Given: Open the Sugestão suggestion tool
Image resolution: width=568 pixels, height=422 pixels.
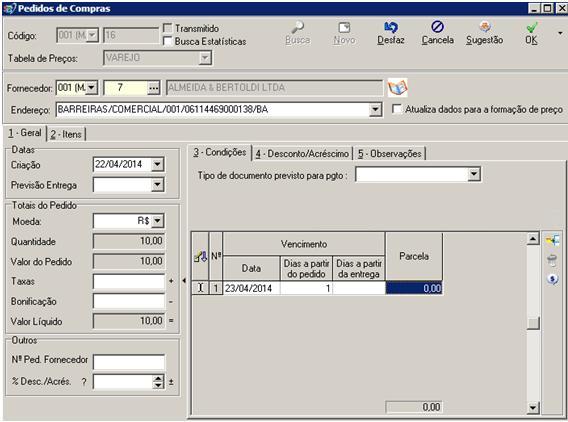Looking at the screenshot, I should [x=485, y=27].
